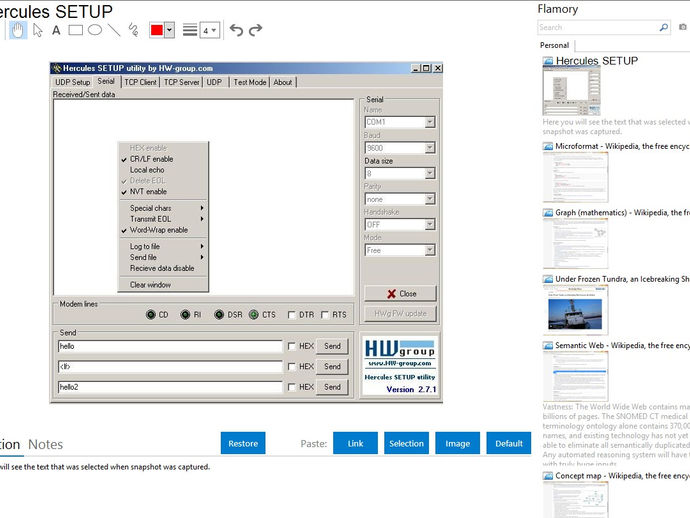Click Send button for hello row

(332, 346)
